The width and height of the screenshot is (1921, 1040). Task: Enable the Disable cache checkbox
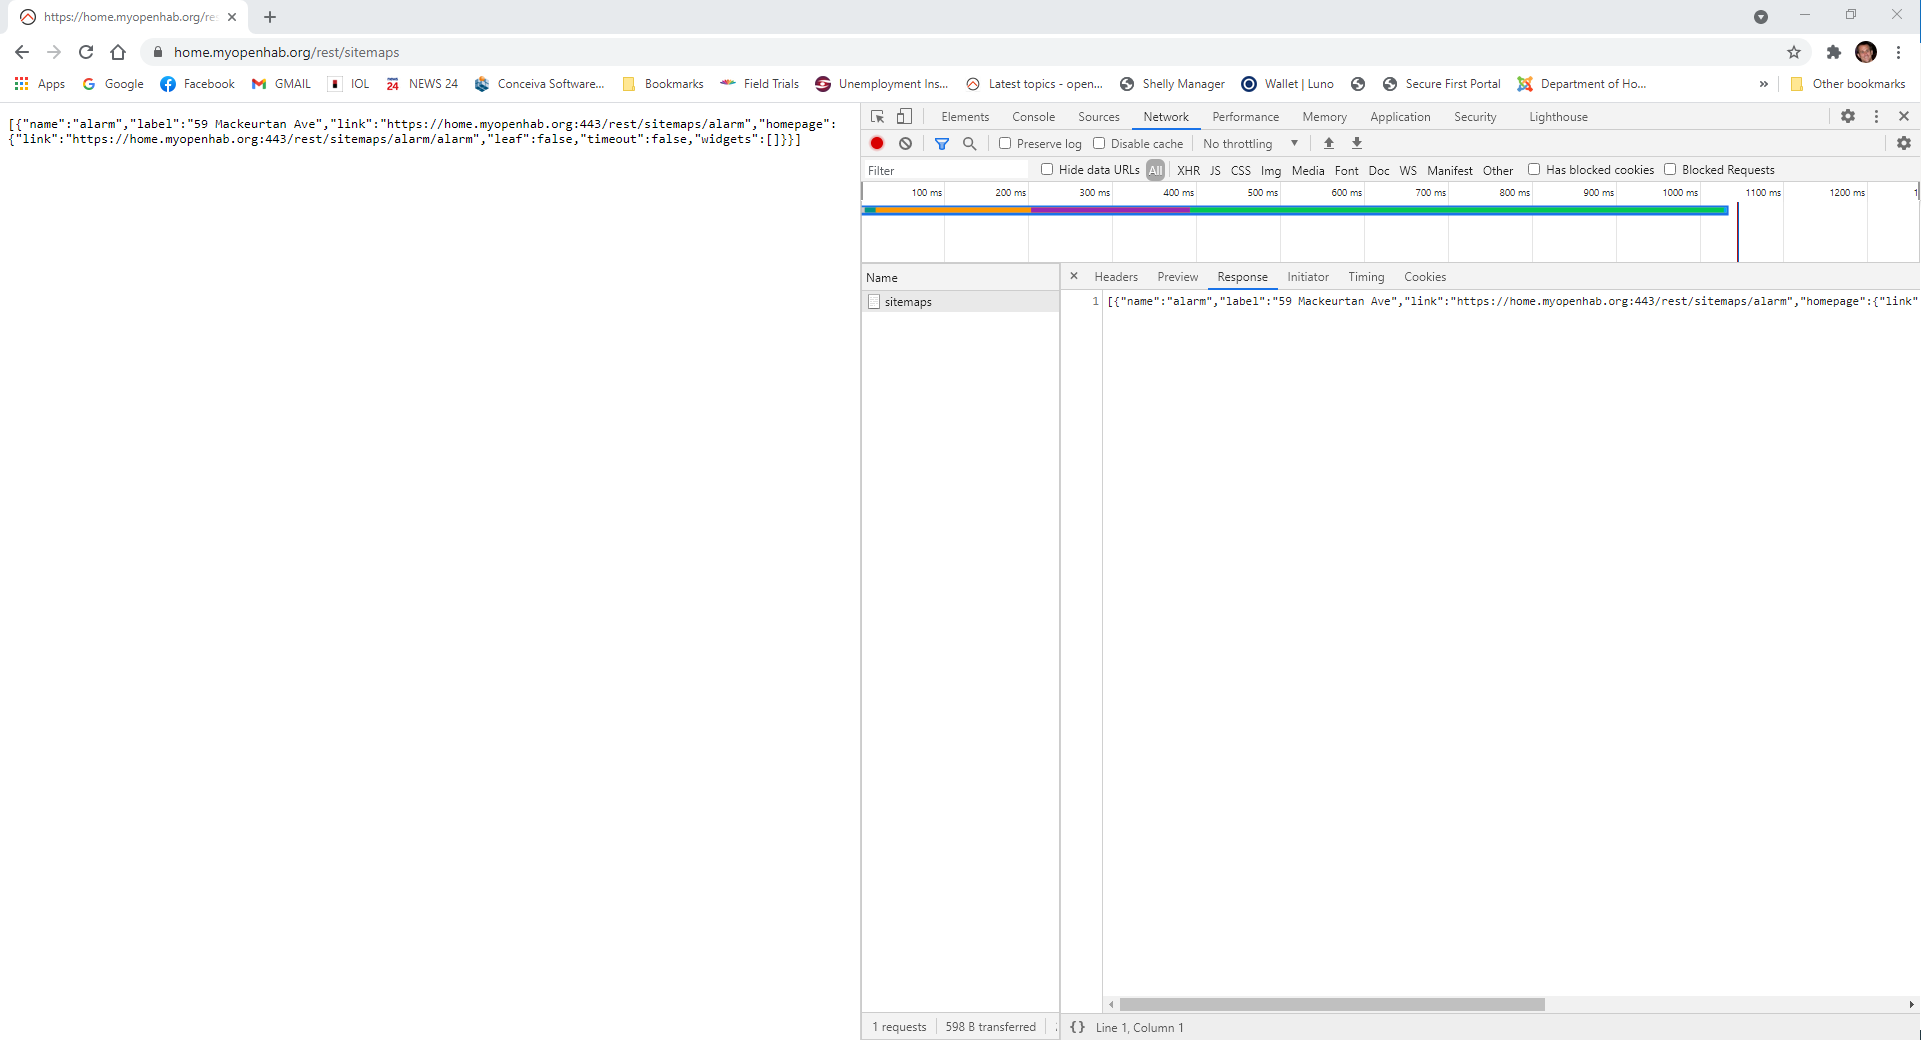1098,143
